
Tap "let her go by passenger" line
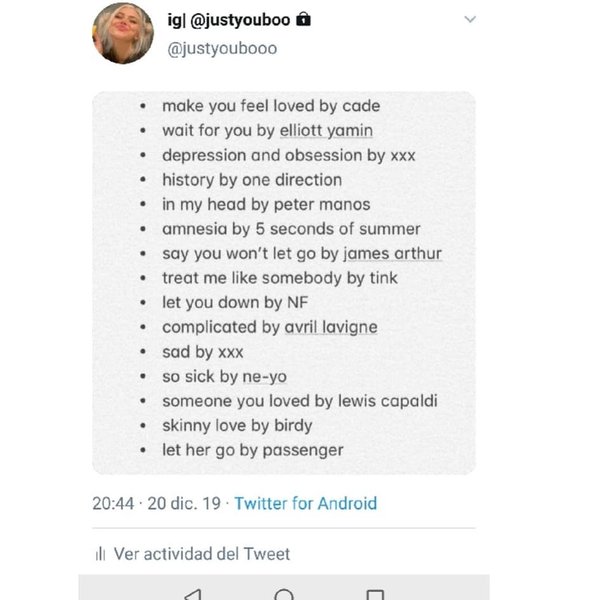click(252, 450)
